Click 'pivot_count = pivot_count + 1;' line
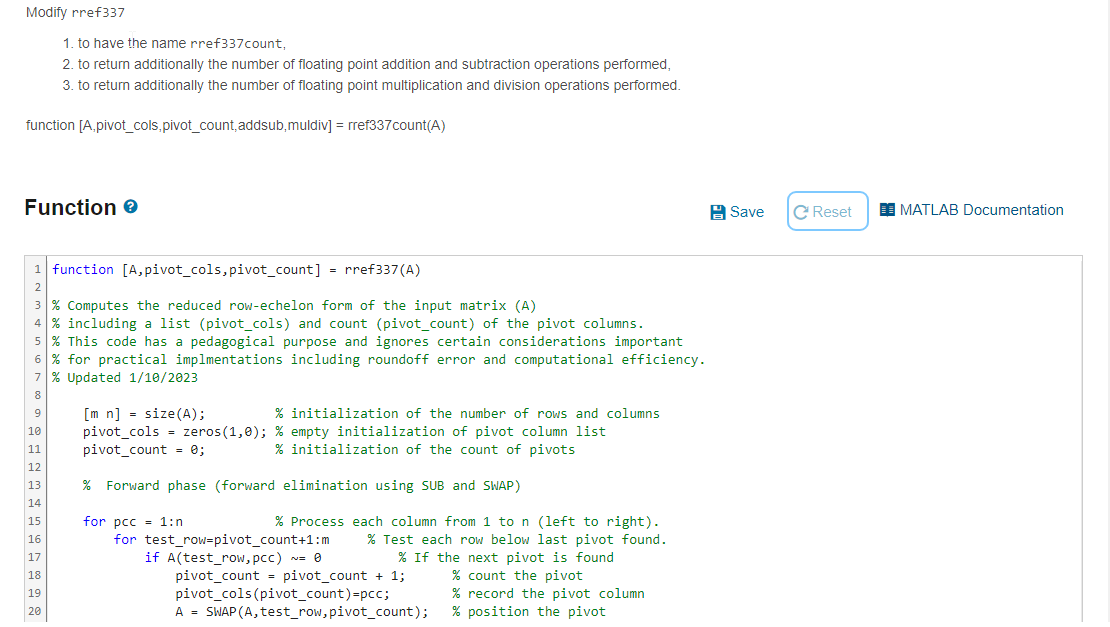 pyautogui.click(x=290, y=575)
